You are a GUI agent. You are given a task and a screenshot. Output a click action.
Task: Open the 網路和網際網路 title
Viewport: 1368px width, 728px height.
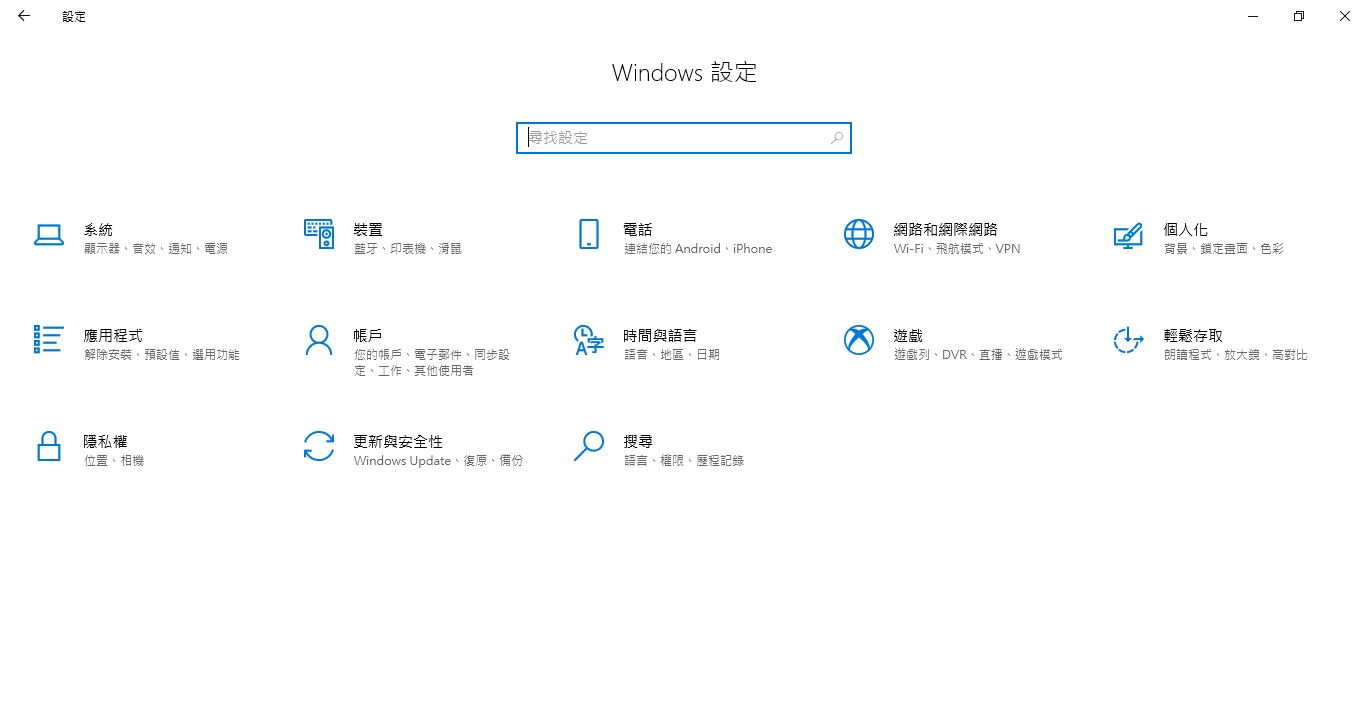click(x=946, y=230)
